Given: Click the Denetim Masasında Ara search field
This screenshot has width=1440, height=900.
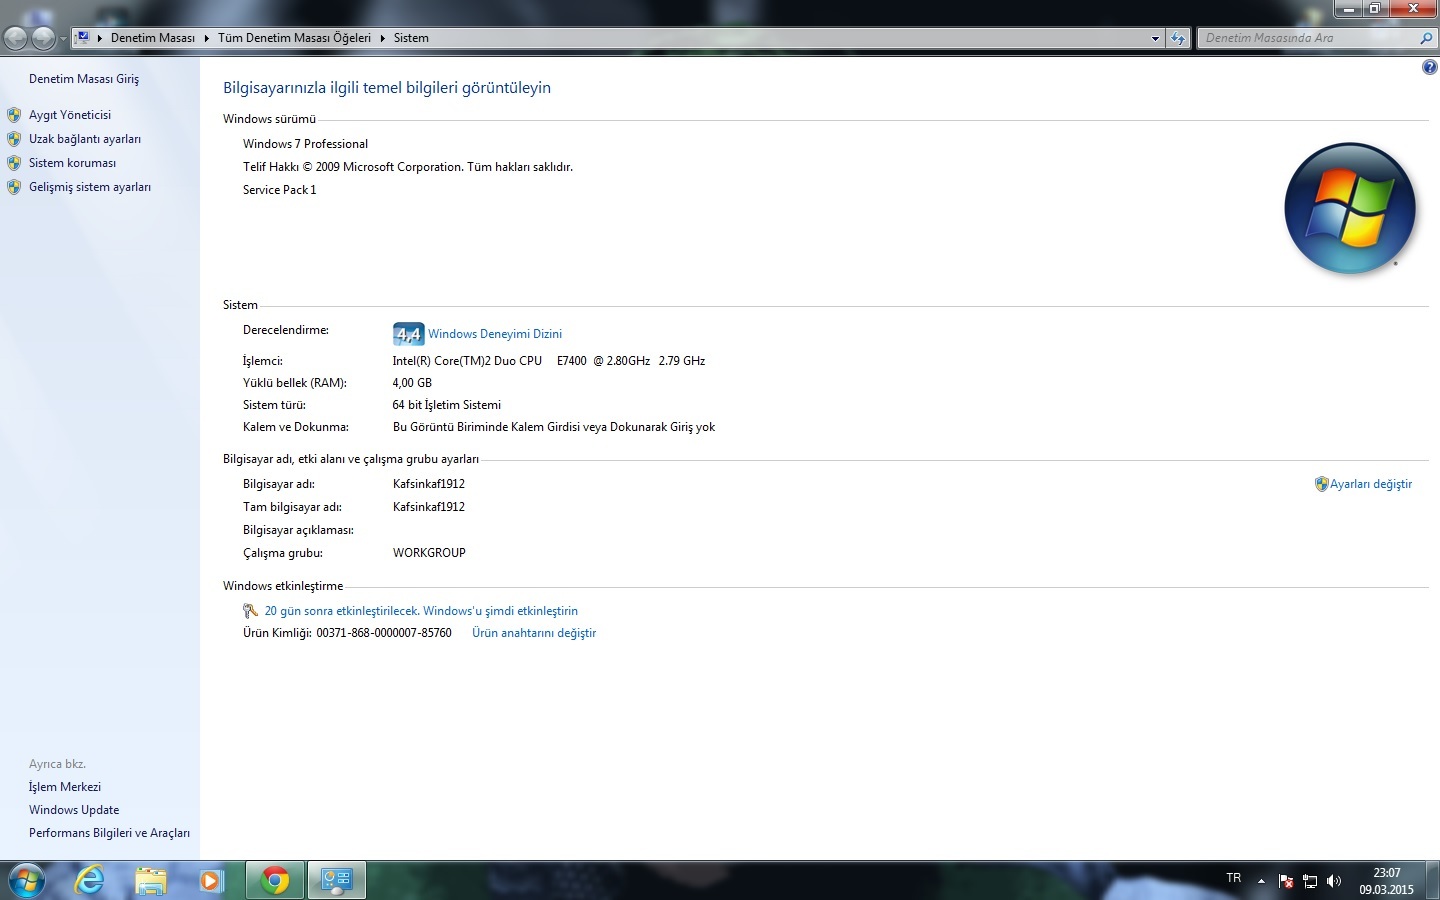Looking at the screenshot, I should pos(1307,38).
